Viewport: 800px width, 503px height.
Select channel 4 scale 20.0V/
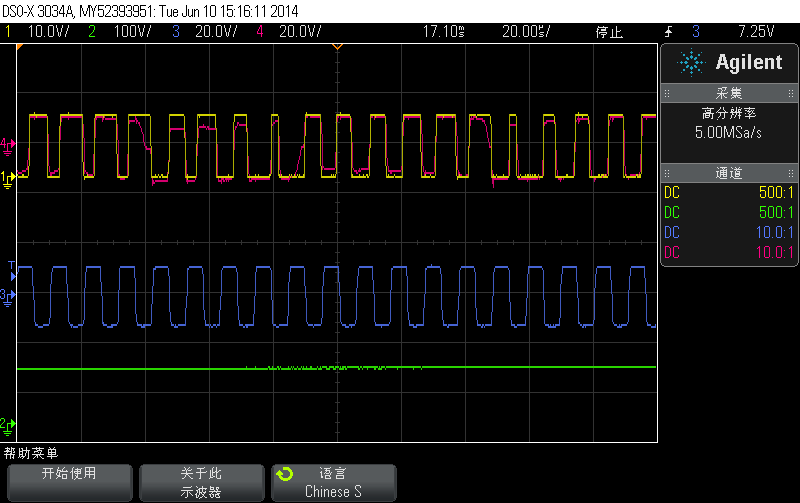300,32
